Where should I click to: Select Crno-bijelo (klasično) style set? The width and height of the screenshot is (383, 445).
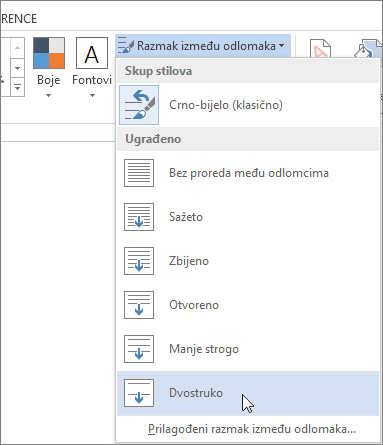pos(248,105)
